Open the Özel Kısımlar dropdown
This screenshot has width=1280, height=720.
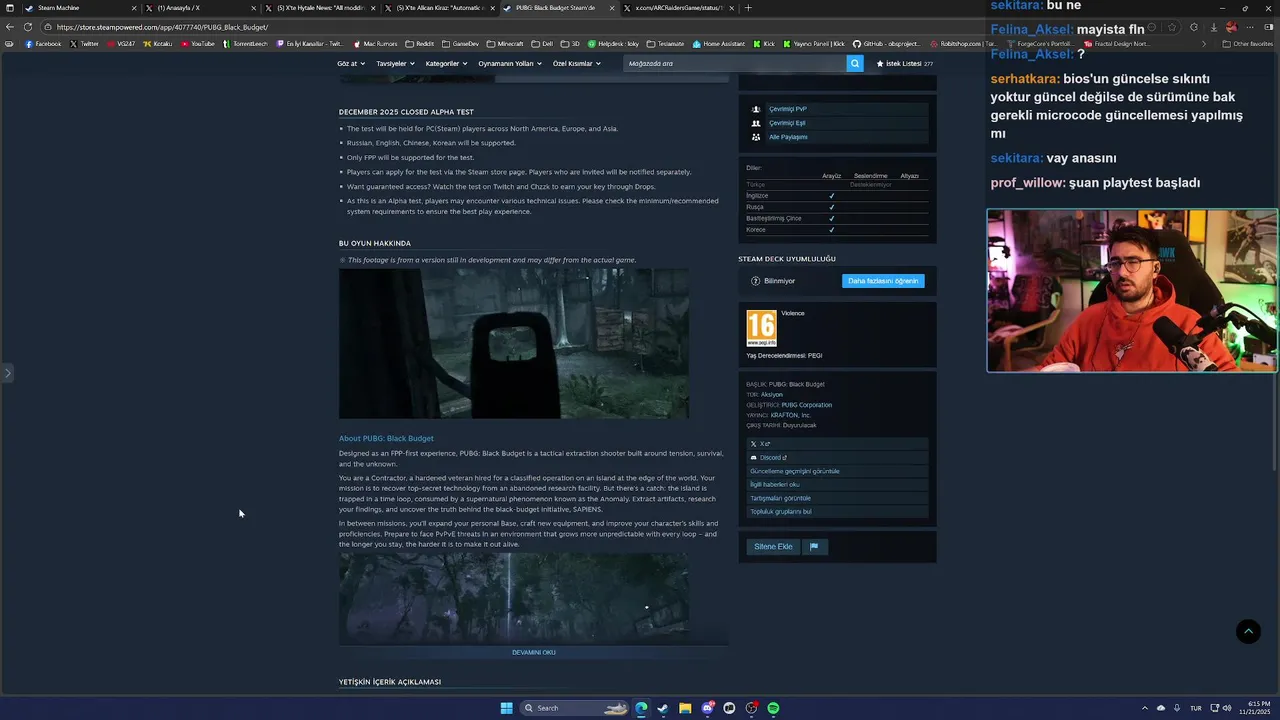click(577, 63)
